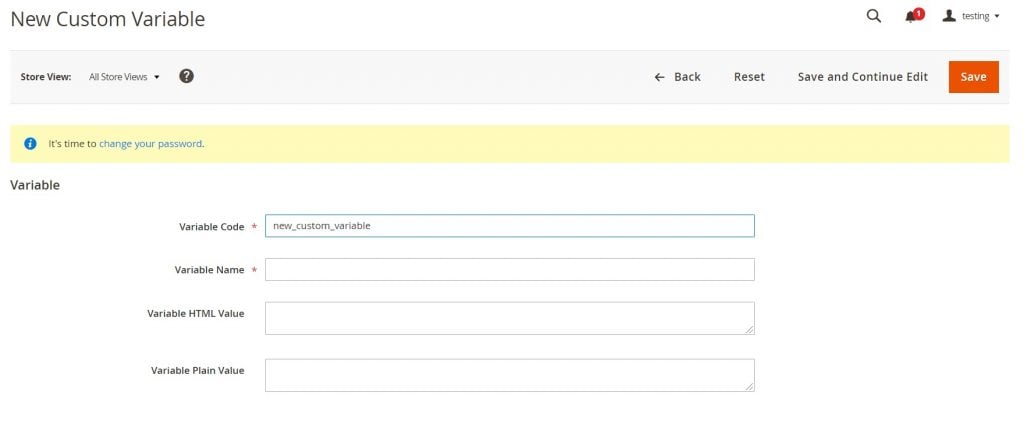Click the blue info icon in notice

30,144
